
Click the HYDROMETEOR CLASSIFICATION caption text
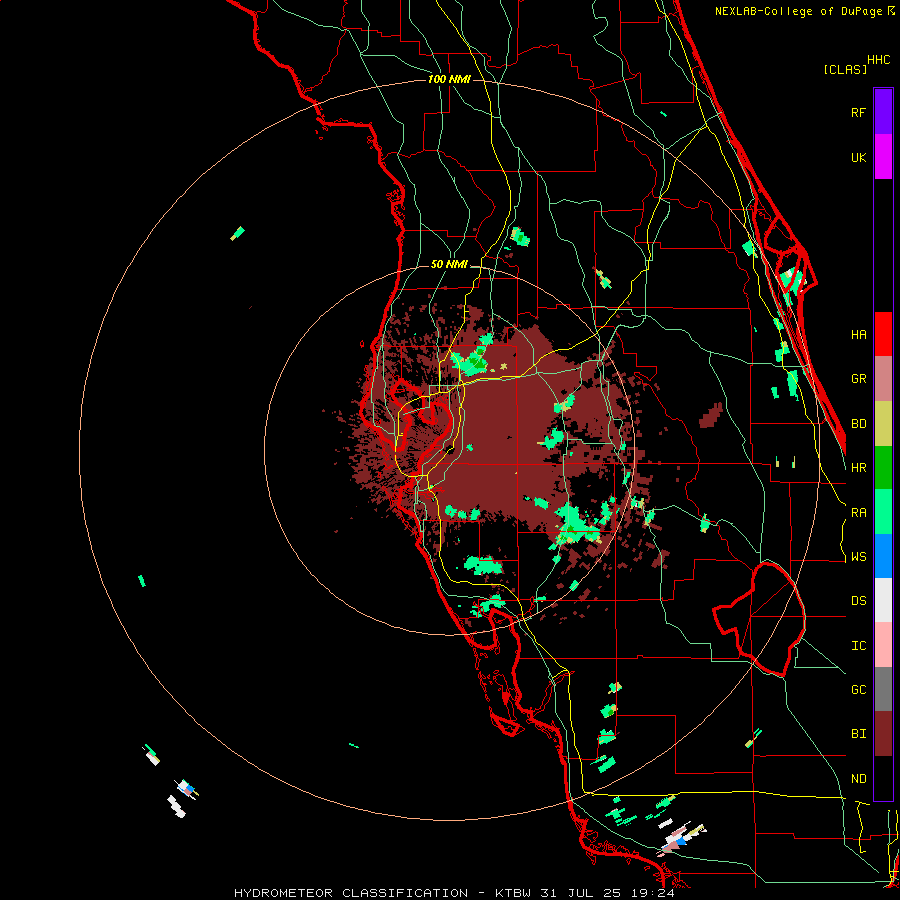[x=351, y=893]
